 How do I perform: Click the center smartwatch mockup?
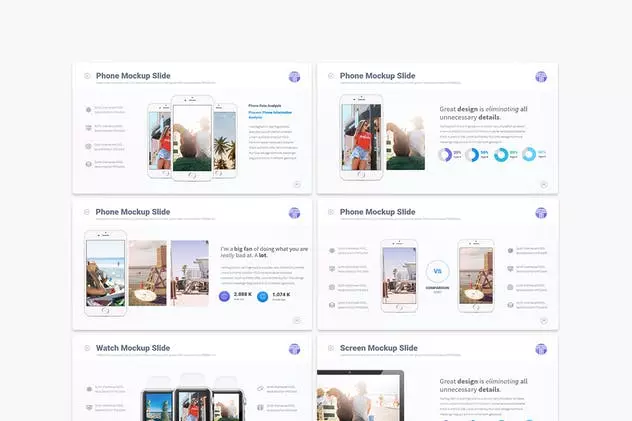193,404
